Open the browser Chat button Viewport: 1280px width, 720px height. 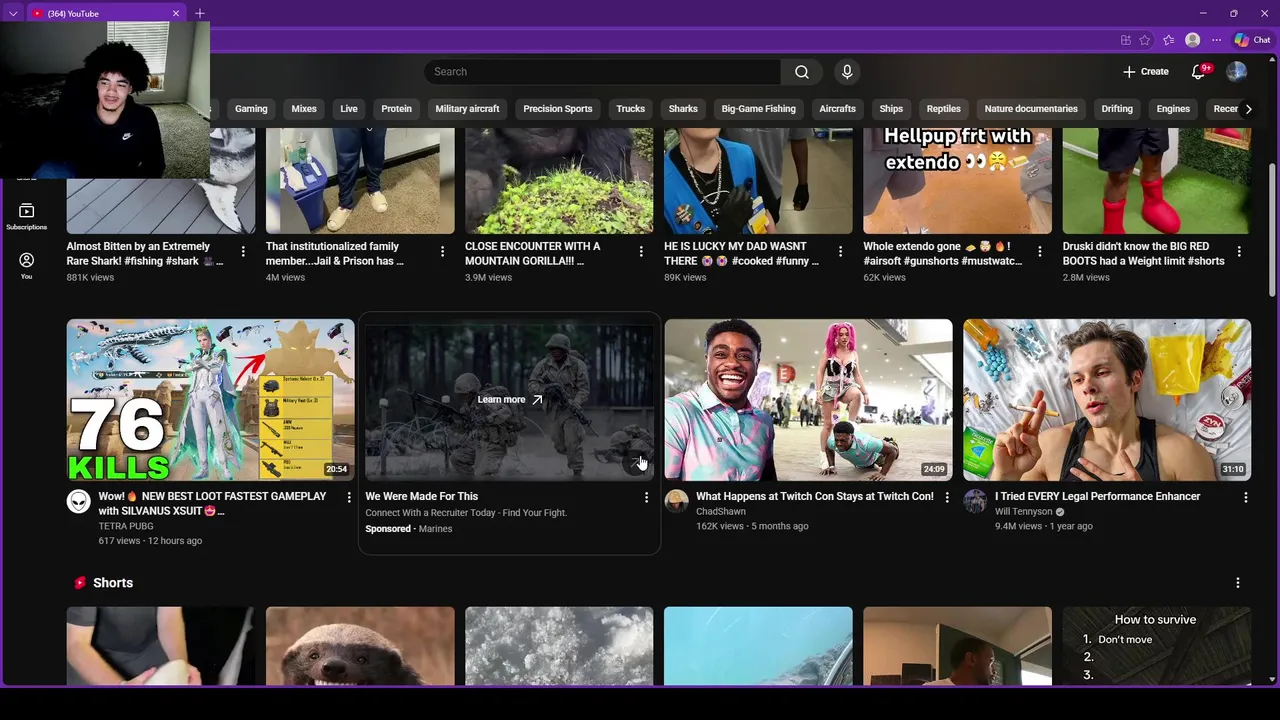(x=1252, y=40)
